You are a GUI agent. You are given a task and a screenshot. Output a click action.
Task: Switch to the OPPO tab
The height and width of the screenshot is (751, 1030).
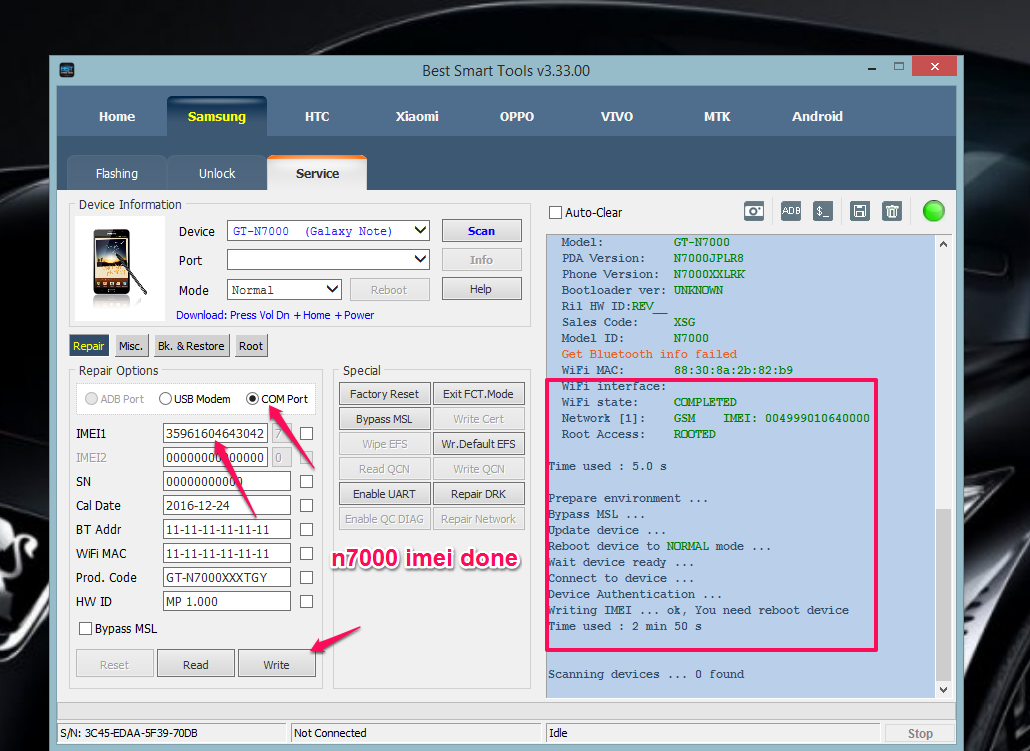(x=516, y=116)
